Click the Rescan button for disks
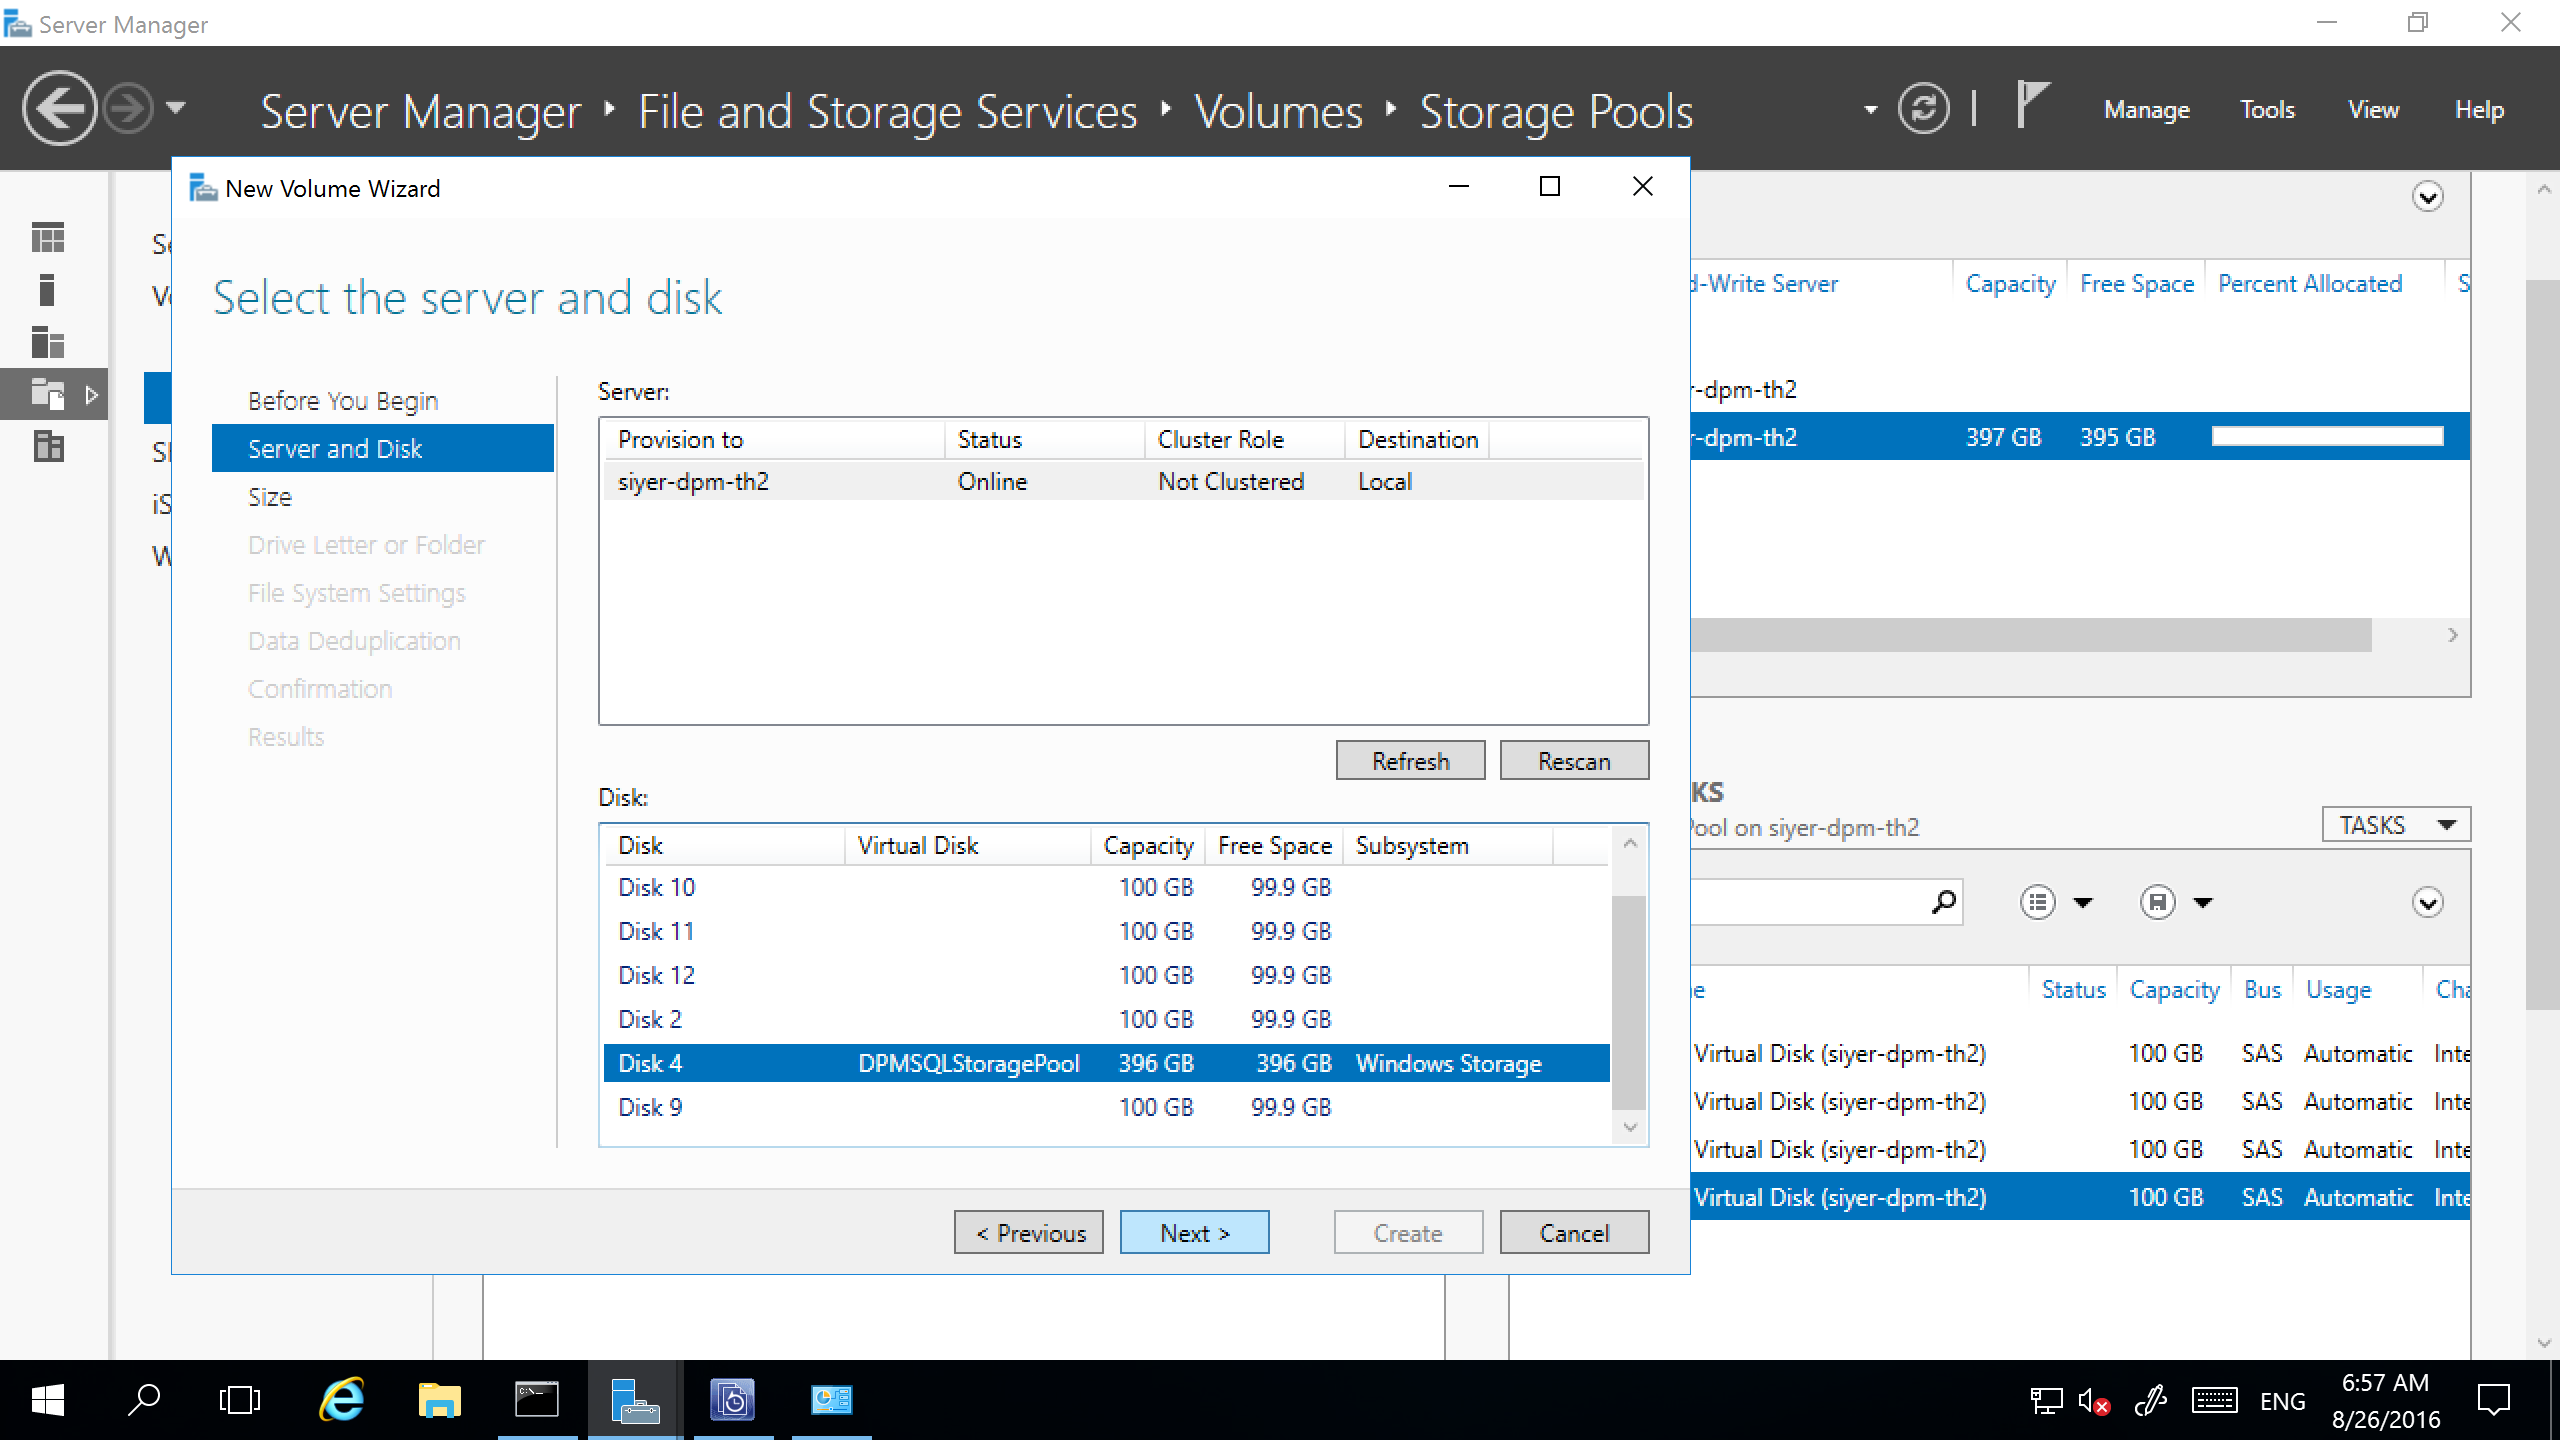This screenshot has width=2560, height=1440. click(1572, 760)
